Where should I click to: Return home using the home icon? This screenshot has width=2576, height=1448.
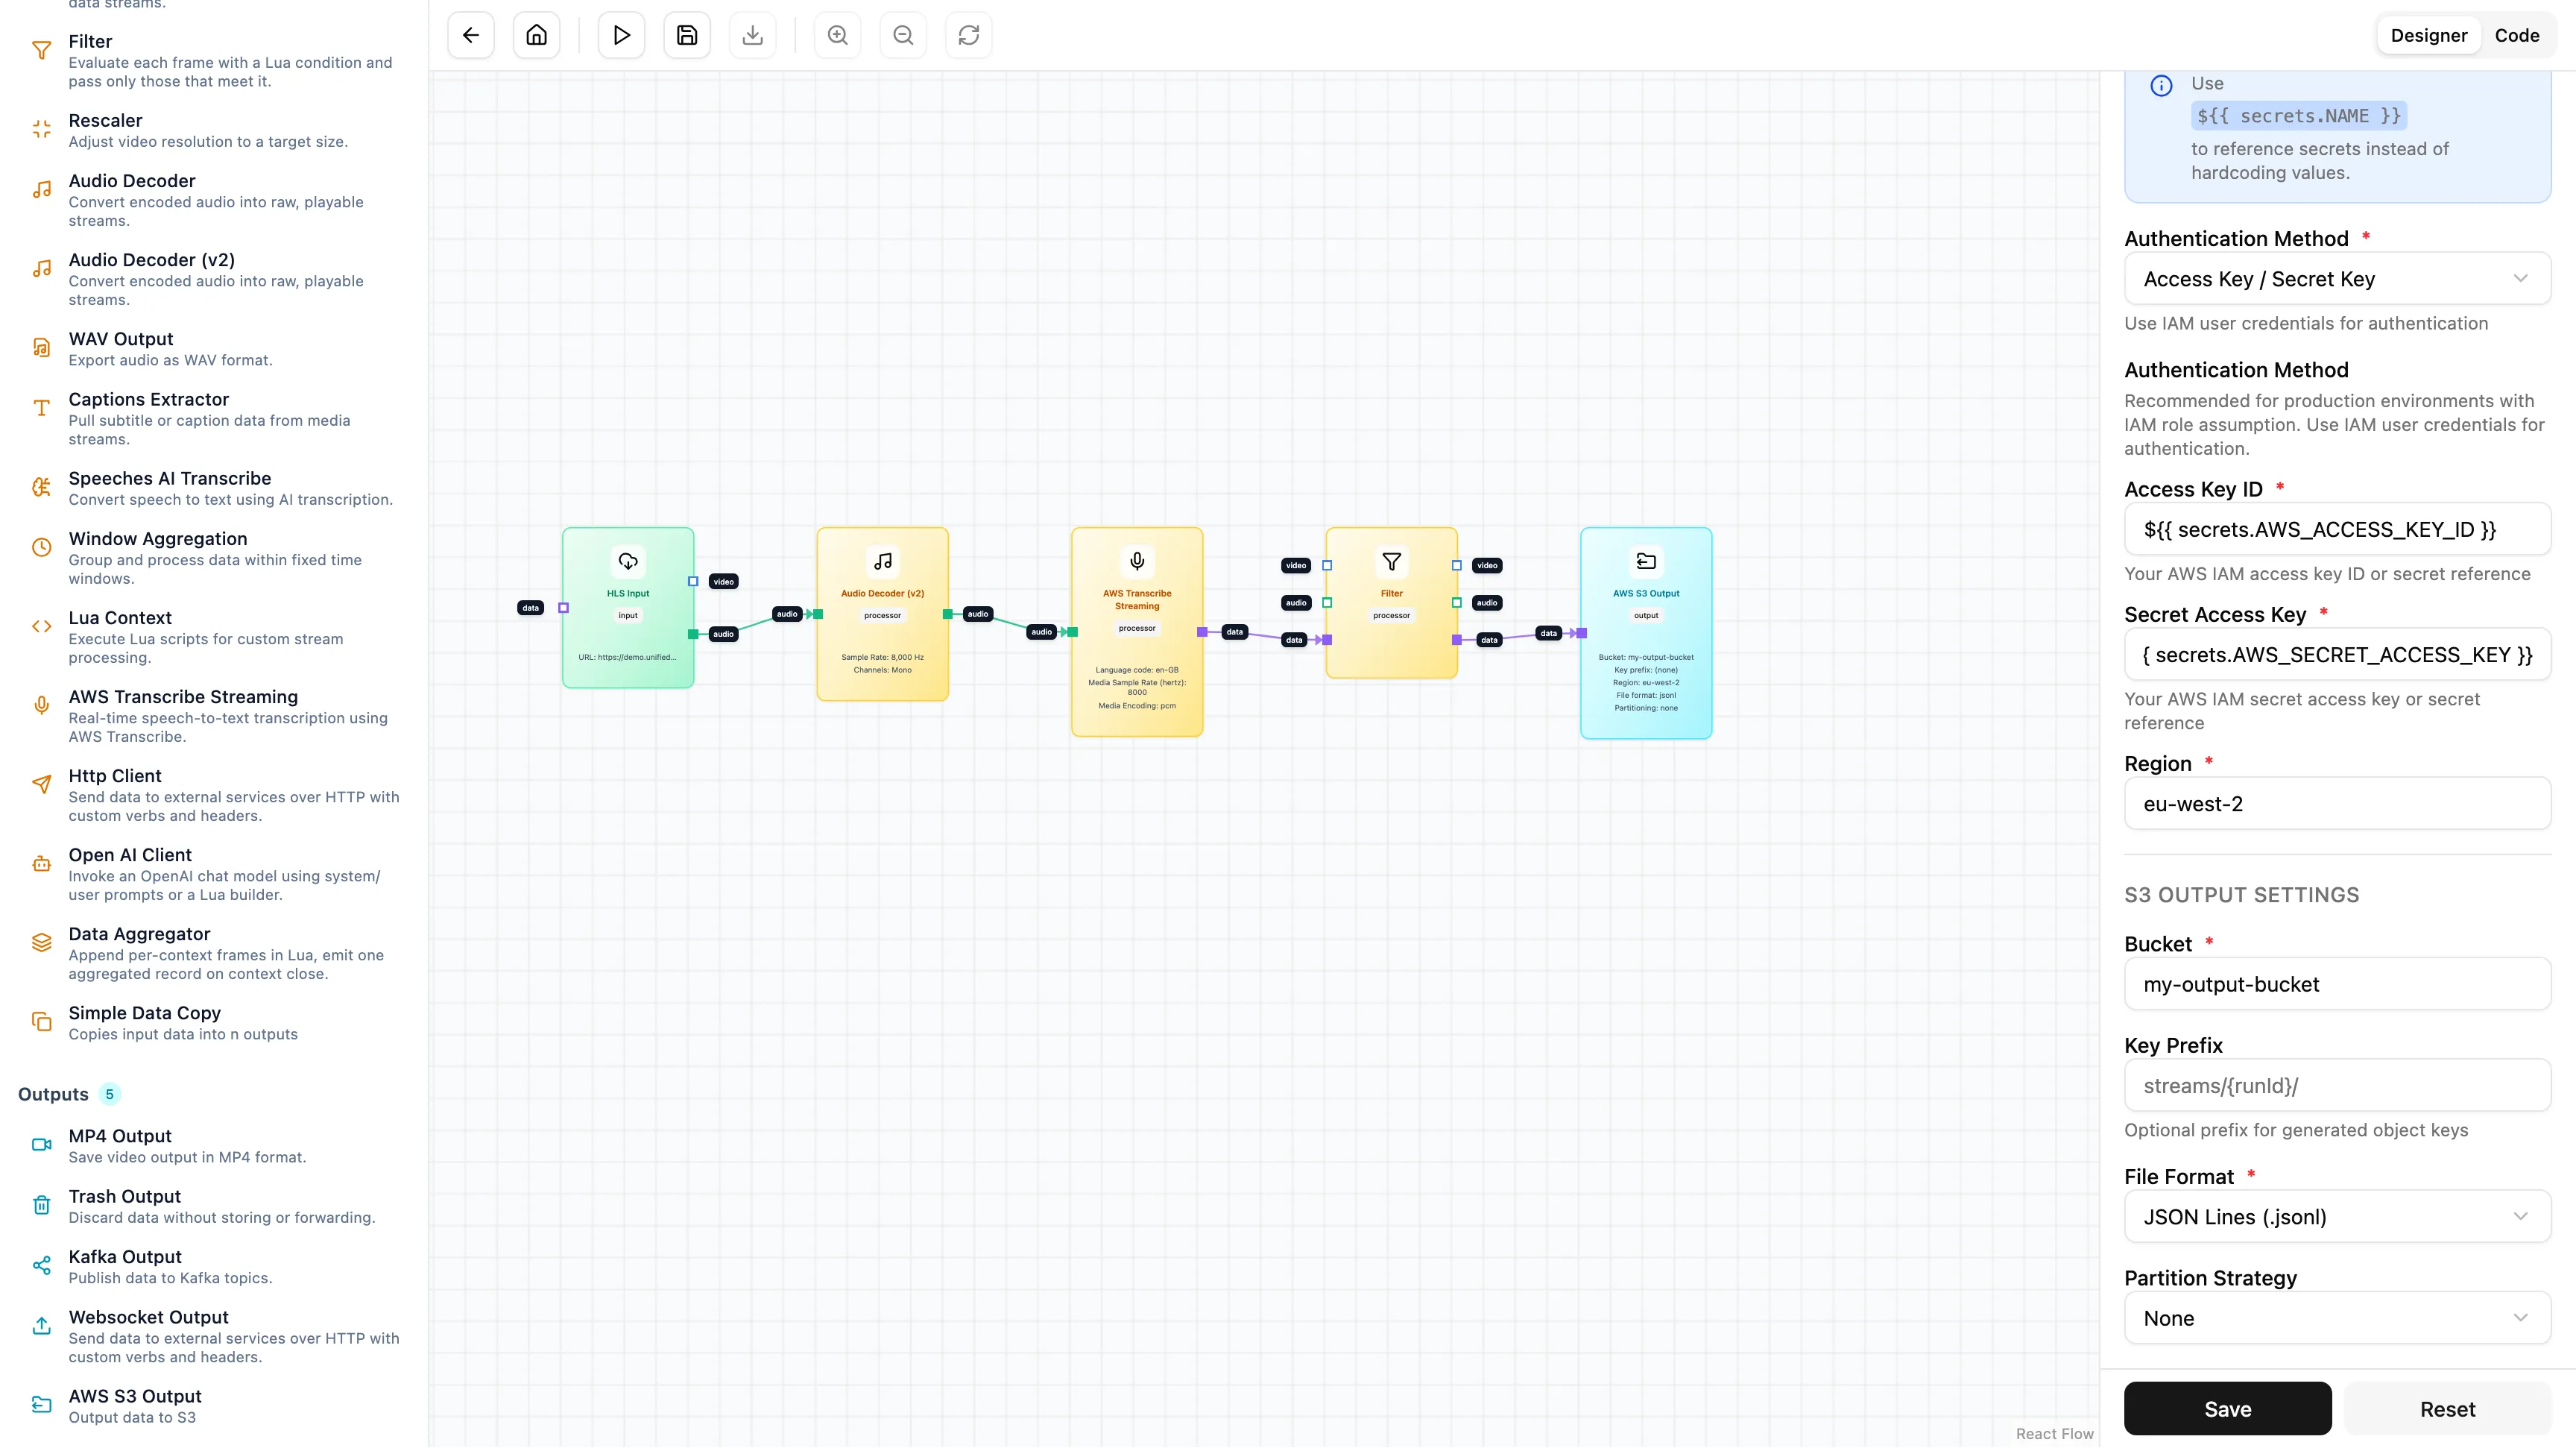(536, 35)
